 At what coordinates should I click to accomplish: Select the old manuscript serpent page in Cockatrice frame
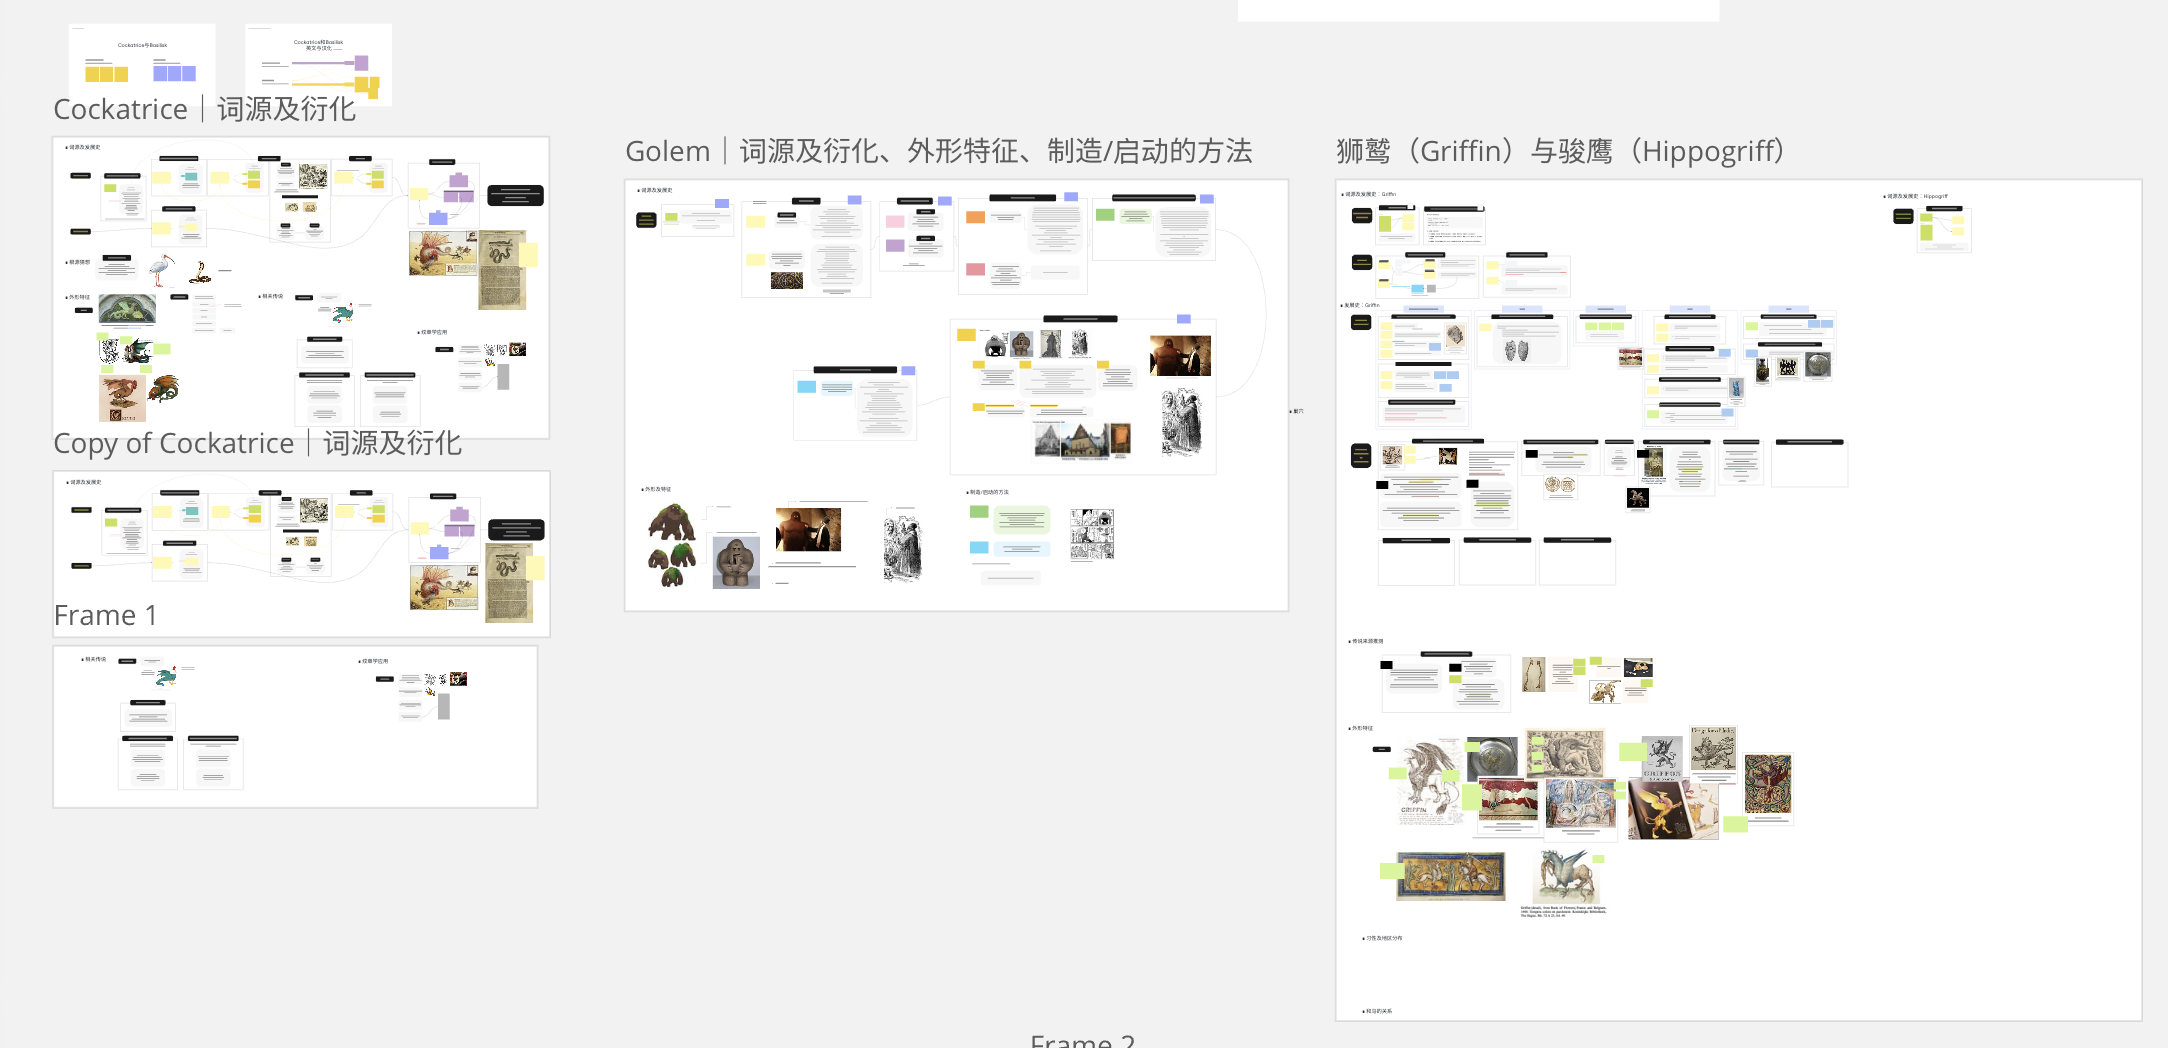pos(503,269)
